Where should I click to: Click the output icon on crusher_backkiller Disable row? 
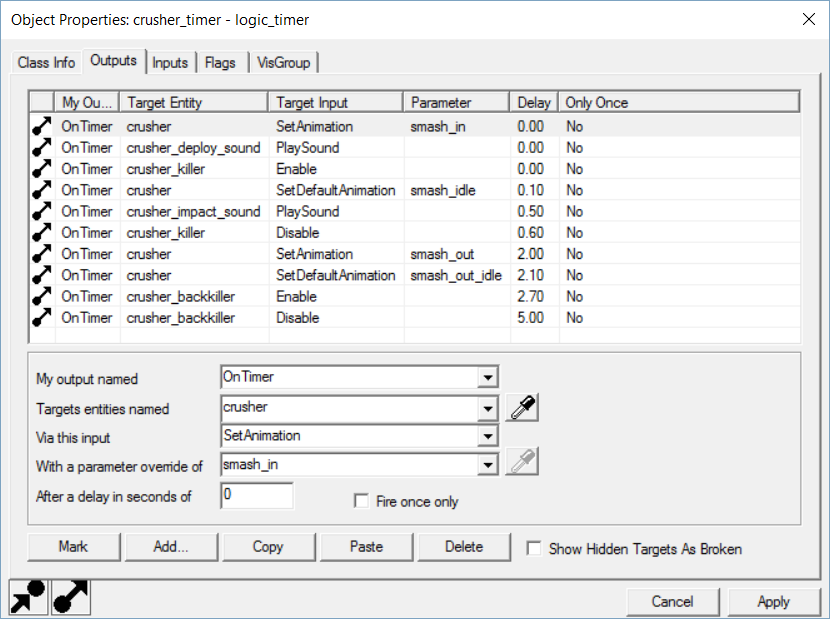tap(42, 318)
